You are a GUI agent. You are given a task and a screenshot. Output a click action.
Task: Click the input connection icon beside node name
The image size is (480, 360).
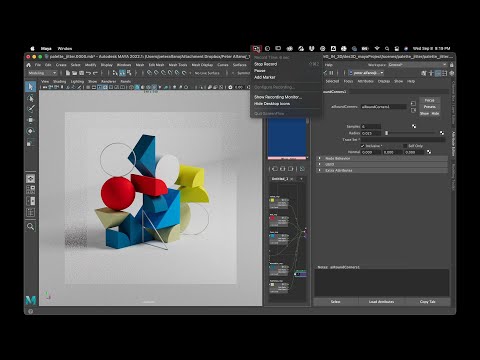pyautogui.click(x=413, y=104)
